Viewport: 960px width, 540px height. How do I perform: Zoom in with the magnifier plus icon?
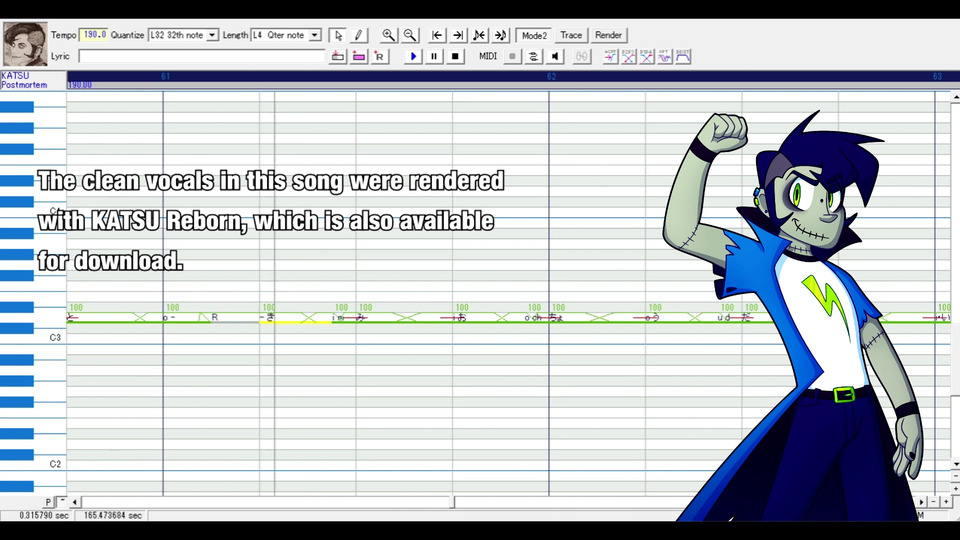[388, 36]
